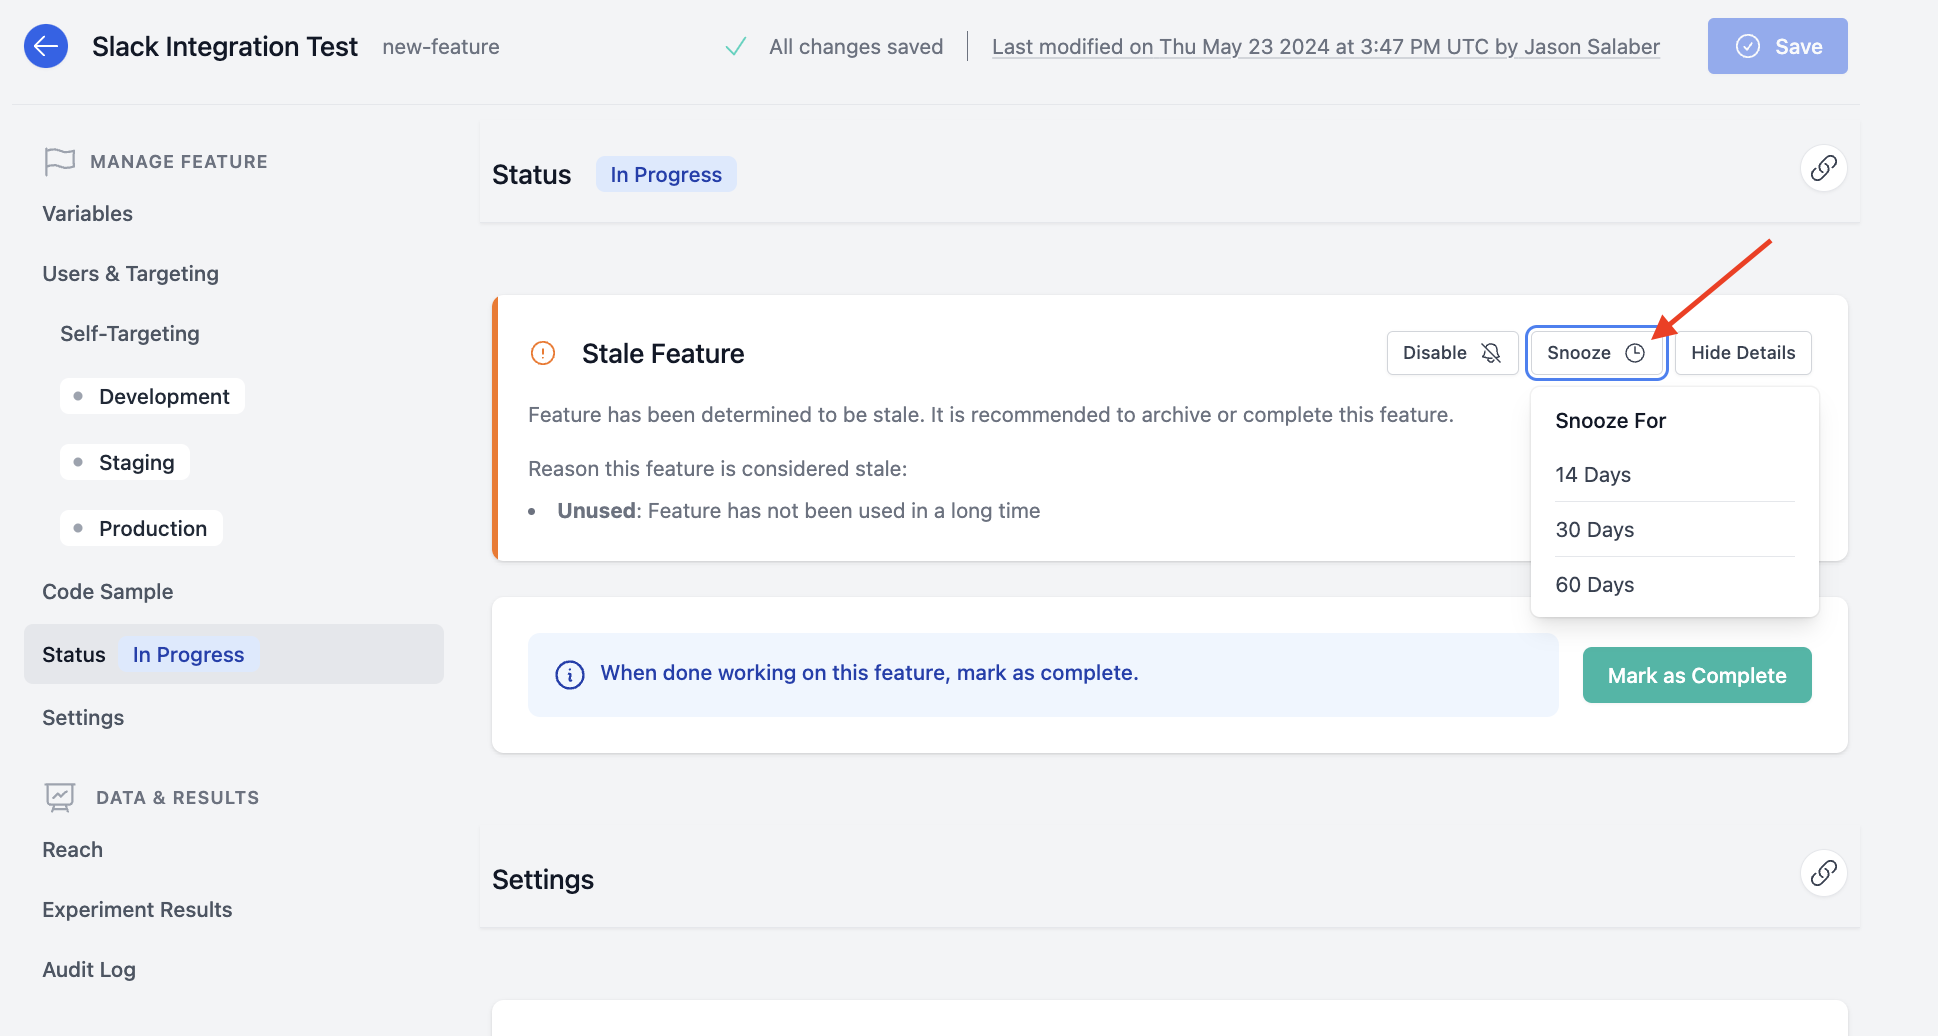
Task: Click the Manage Feature flag icon
Action: 60,161
